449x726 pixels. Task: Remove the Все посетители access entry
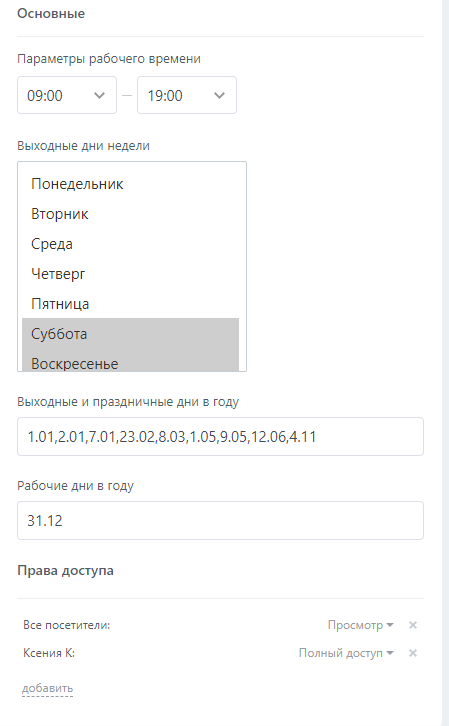(412, 625)
